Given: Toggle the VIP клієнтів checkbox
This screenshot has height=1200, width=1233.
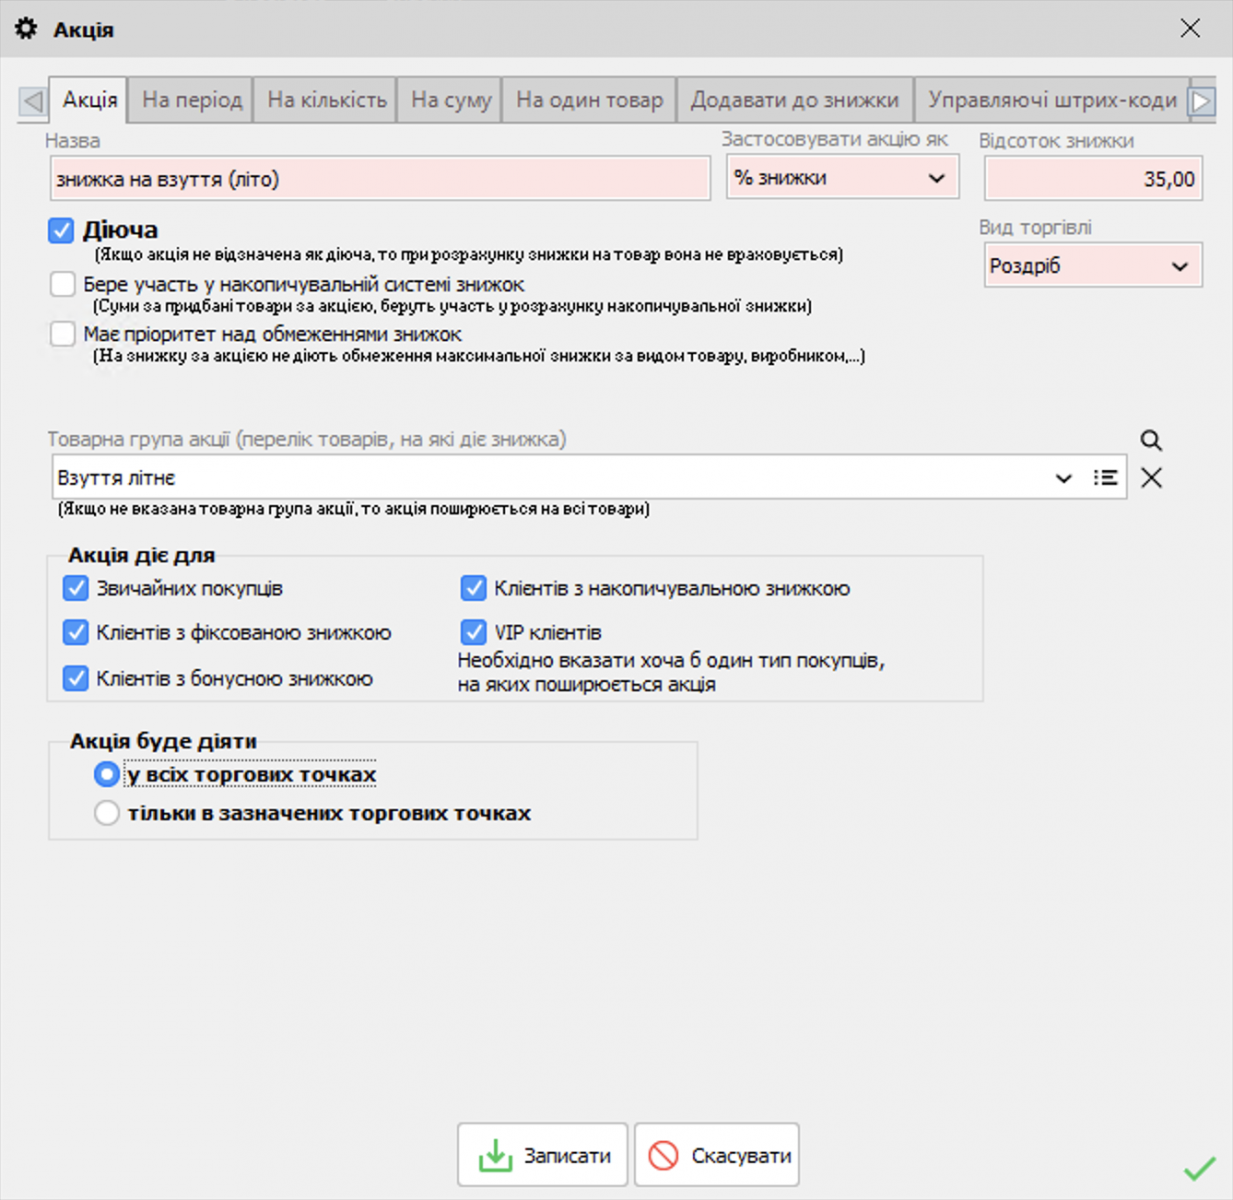Looking at the screenshot, I should pos(474,632).
